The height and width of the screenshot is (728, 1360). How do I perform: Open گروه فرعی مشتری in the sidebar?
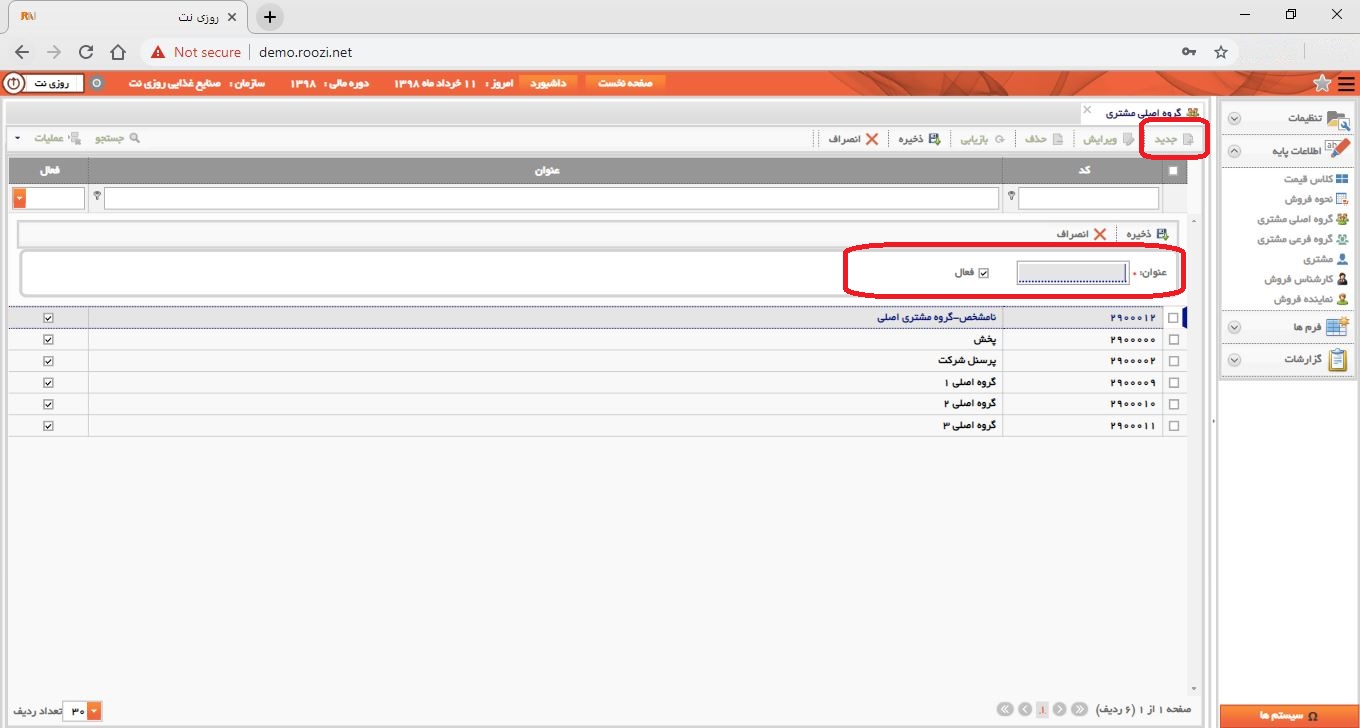coord(1302,239)
